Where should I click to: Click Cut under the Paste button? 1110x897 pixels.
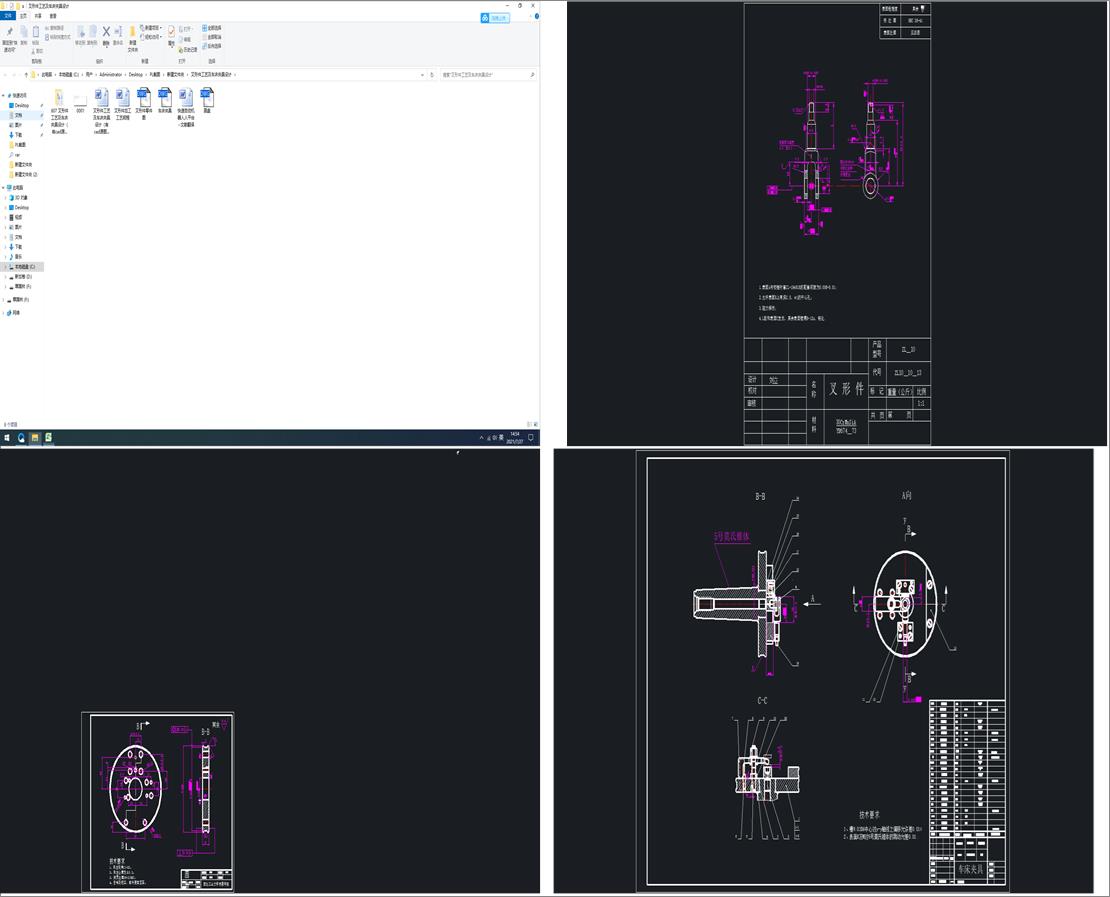click(38, 51)
